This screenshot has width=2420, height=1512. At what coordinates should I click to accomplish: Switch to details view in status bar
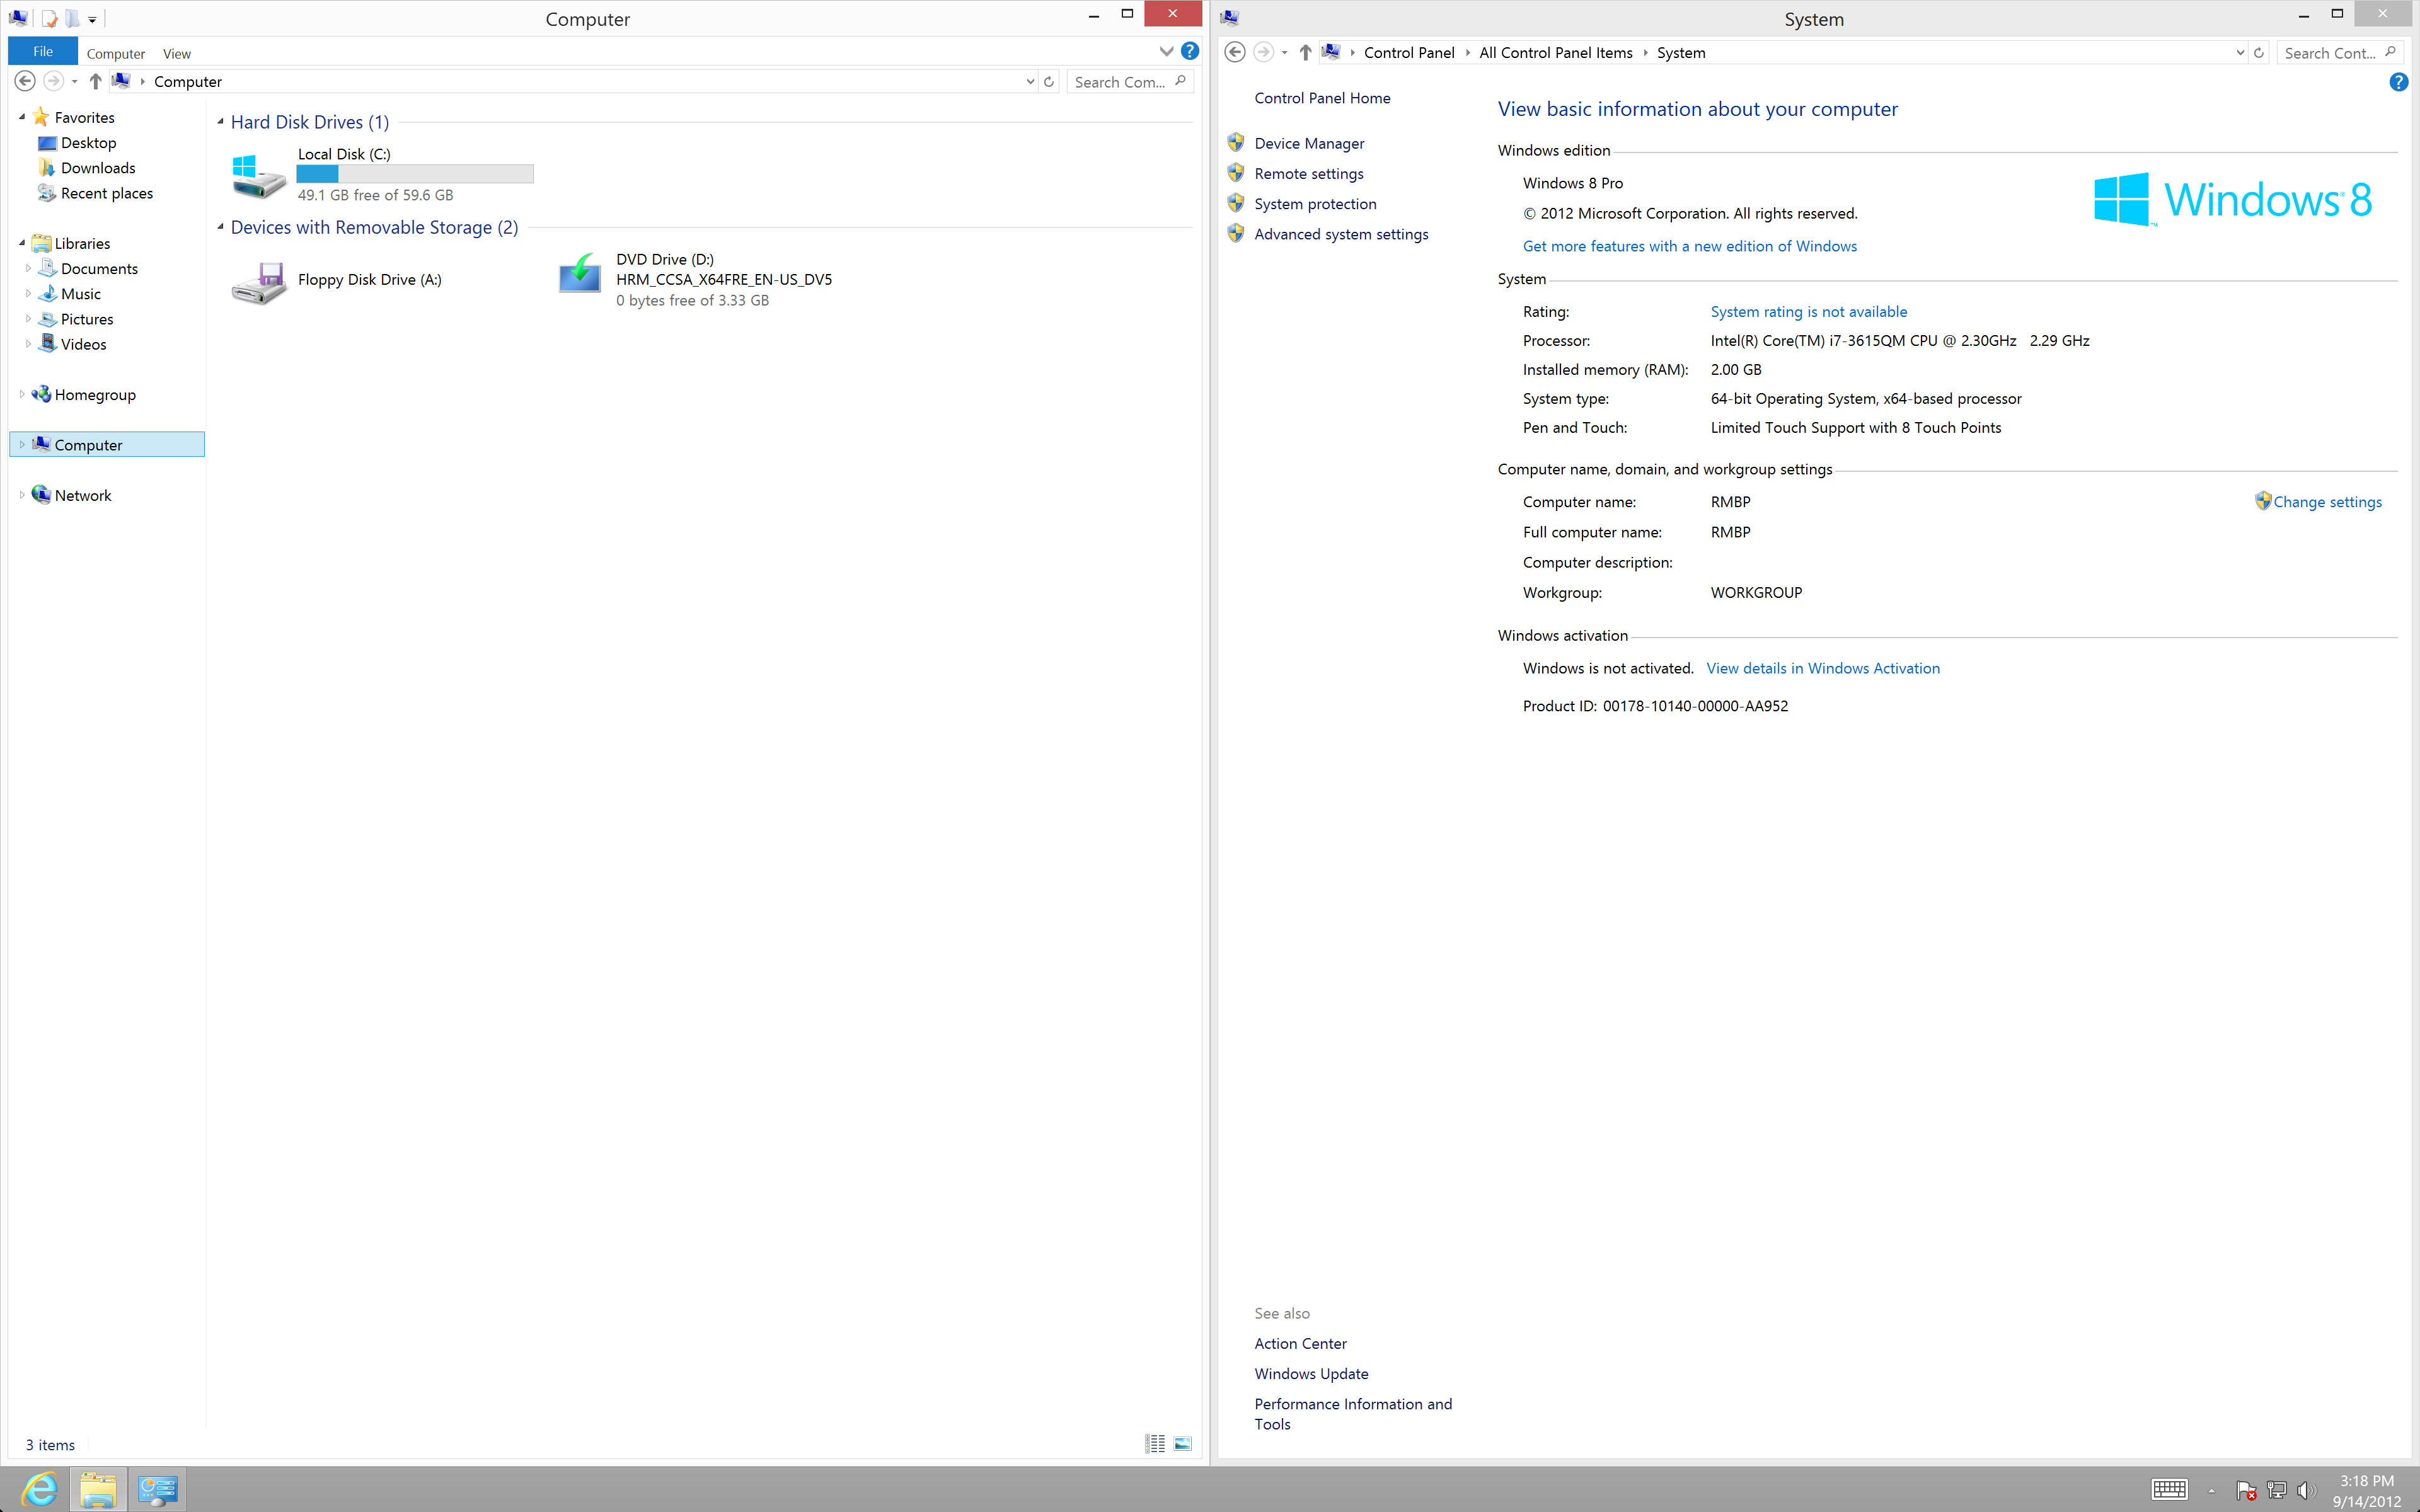1155,1444
